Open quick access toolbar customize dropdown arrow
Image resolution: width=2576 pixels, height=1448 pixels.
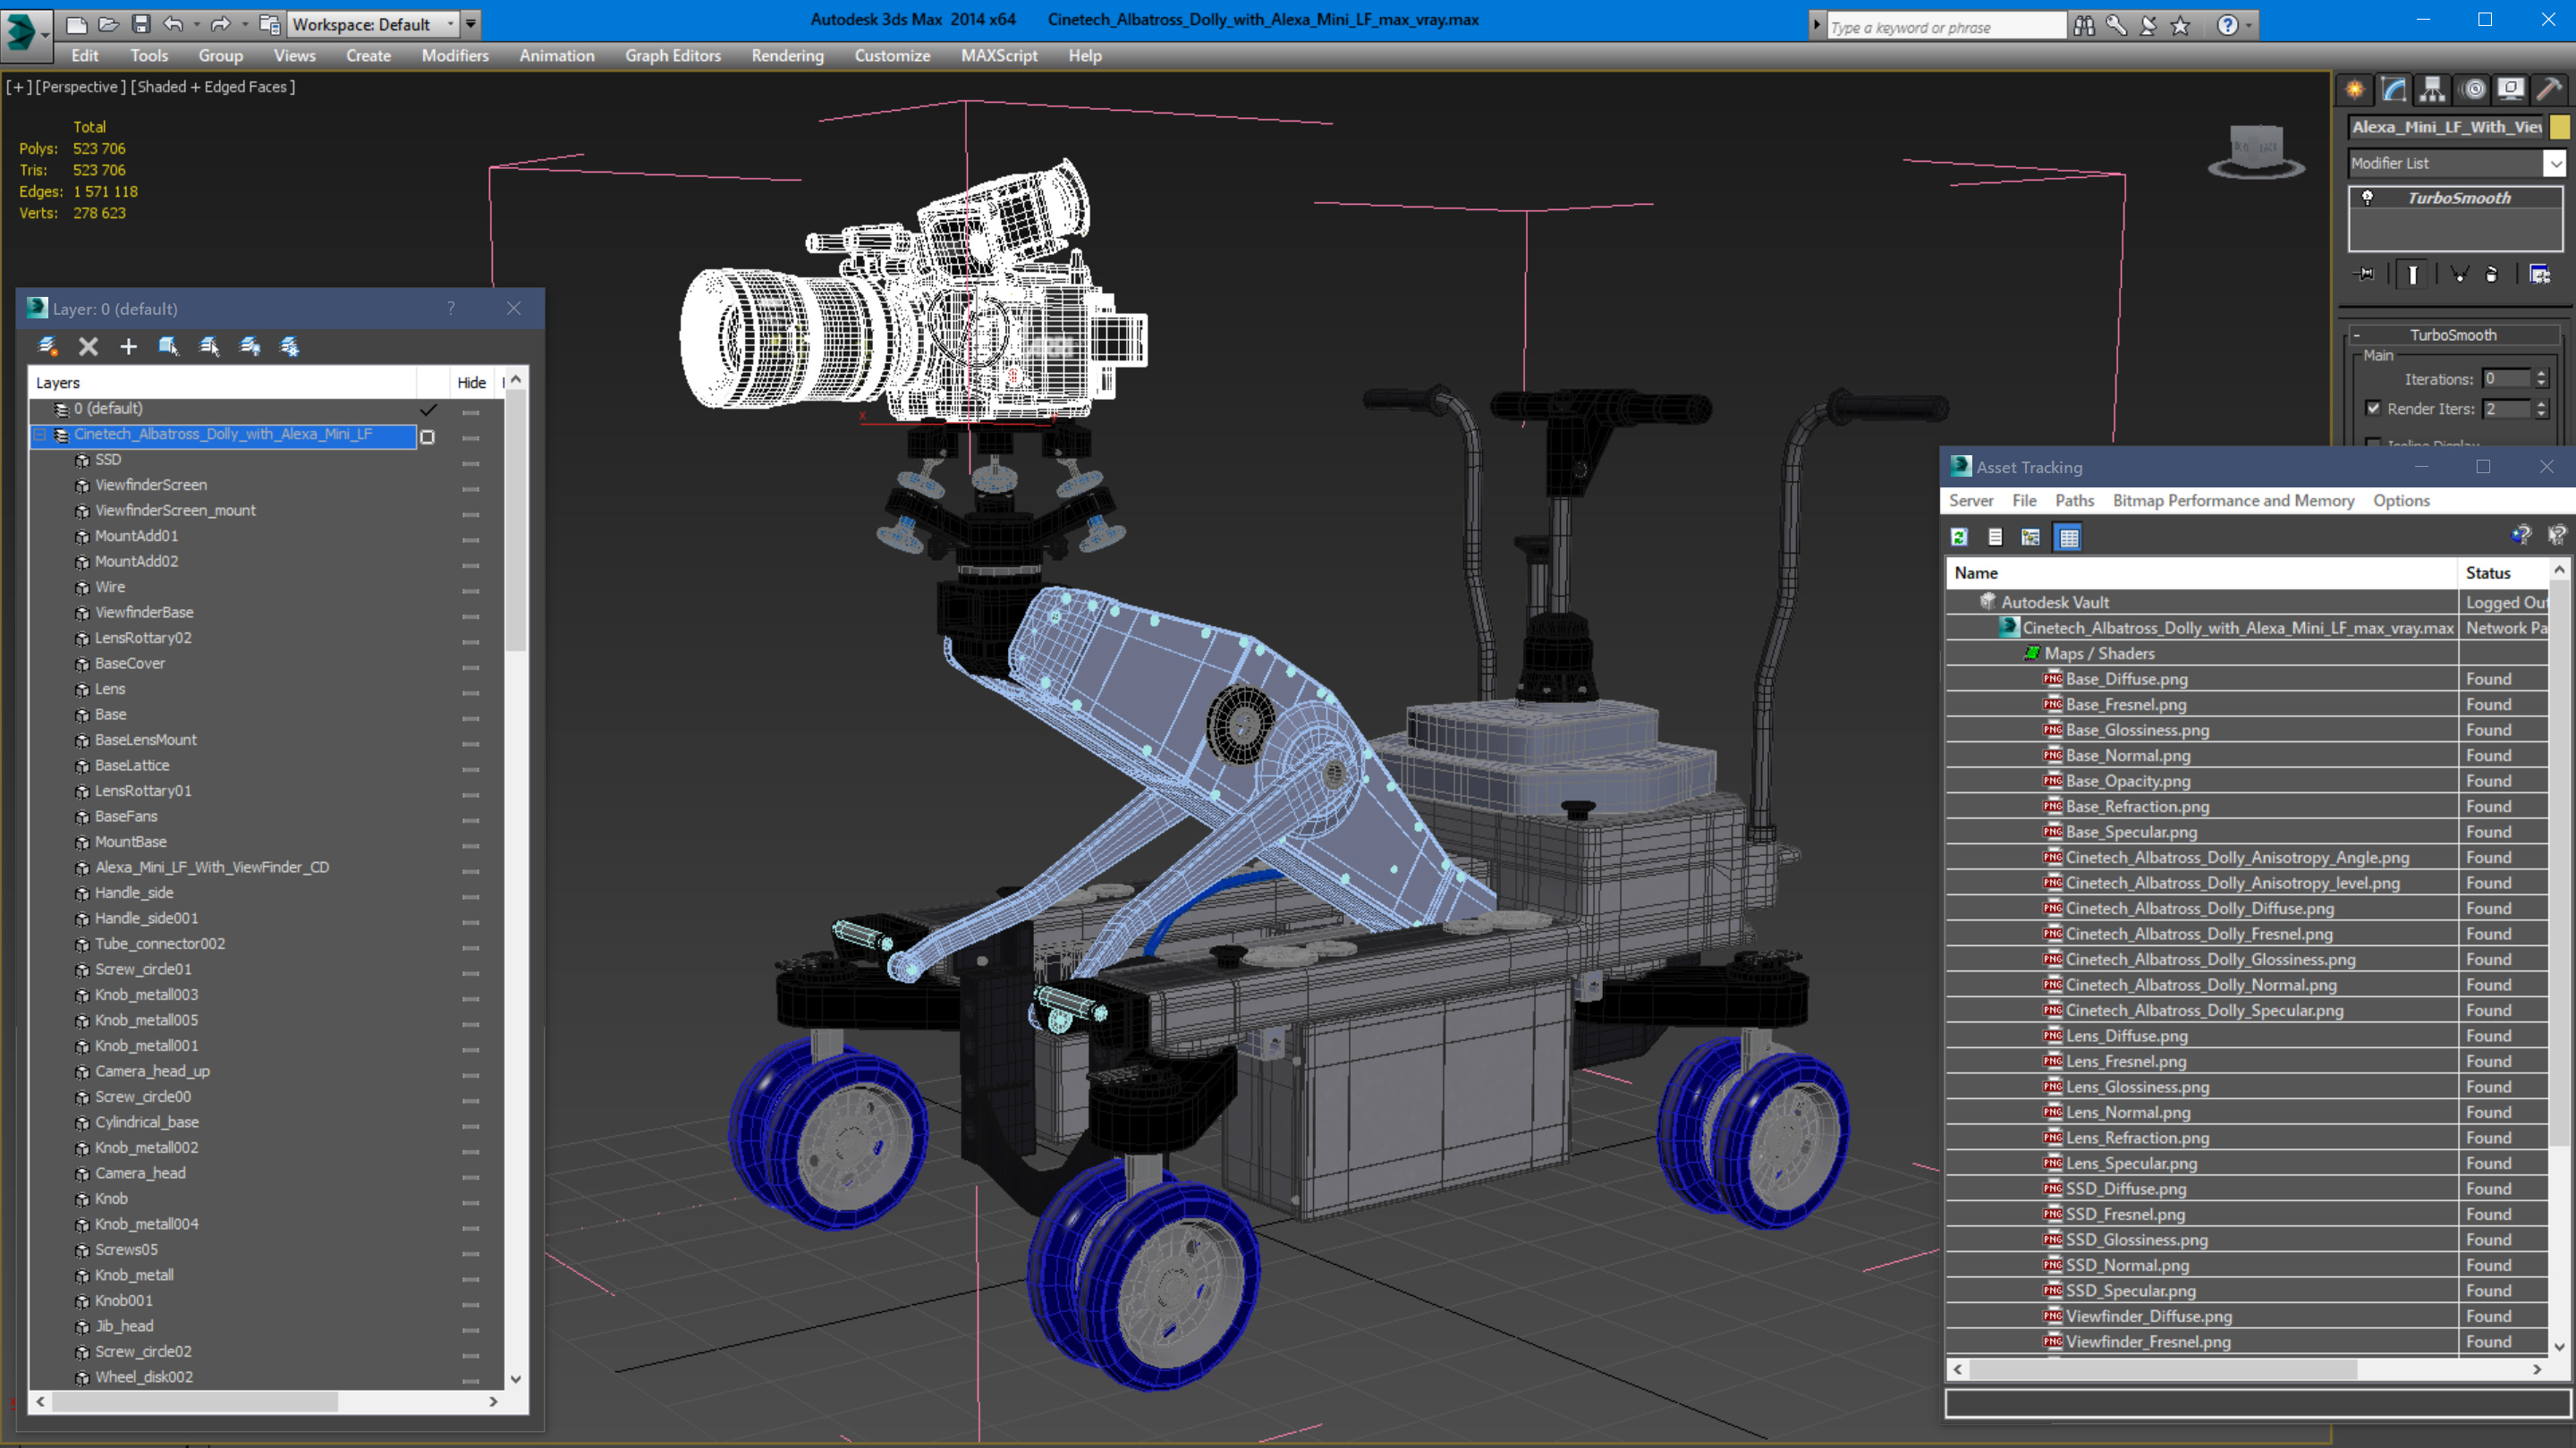pos(471,24)
